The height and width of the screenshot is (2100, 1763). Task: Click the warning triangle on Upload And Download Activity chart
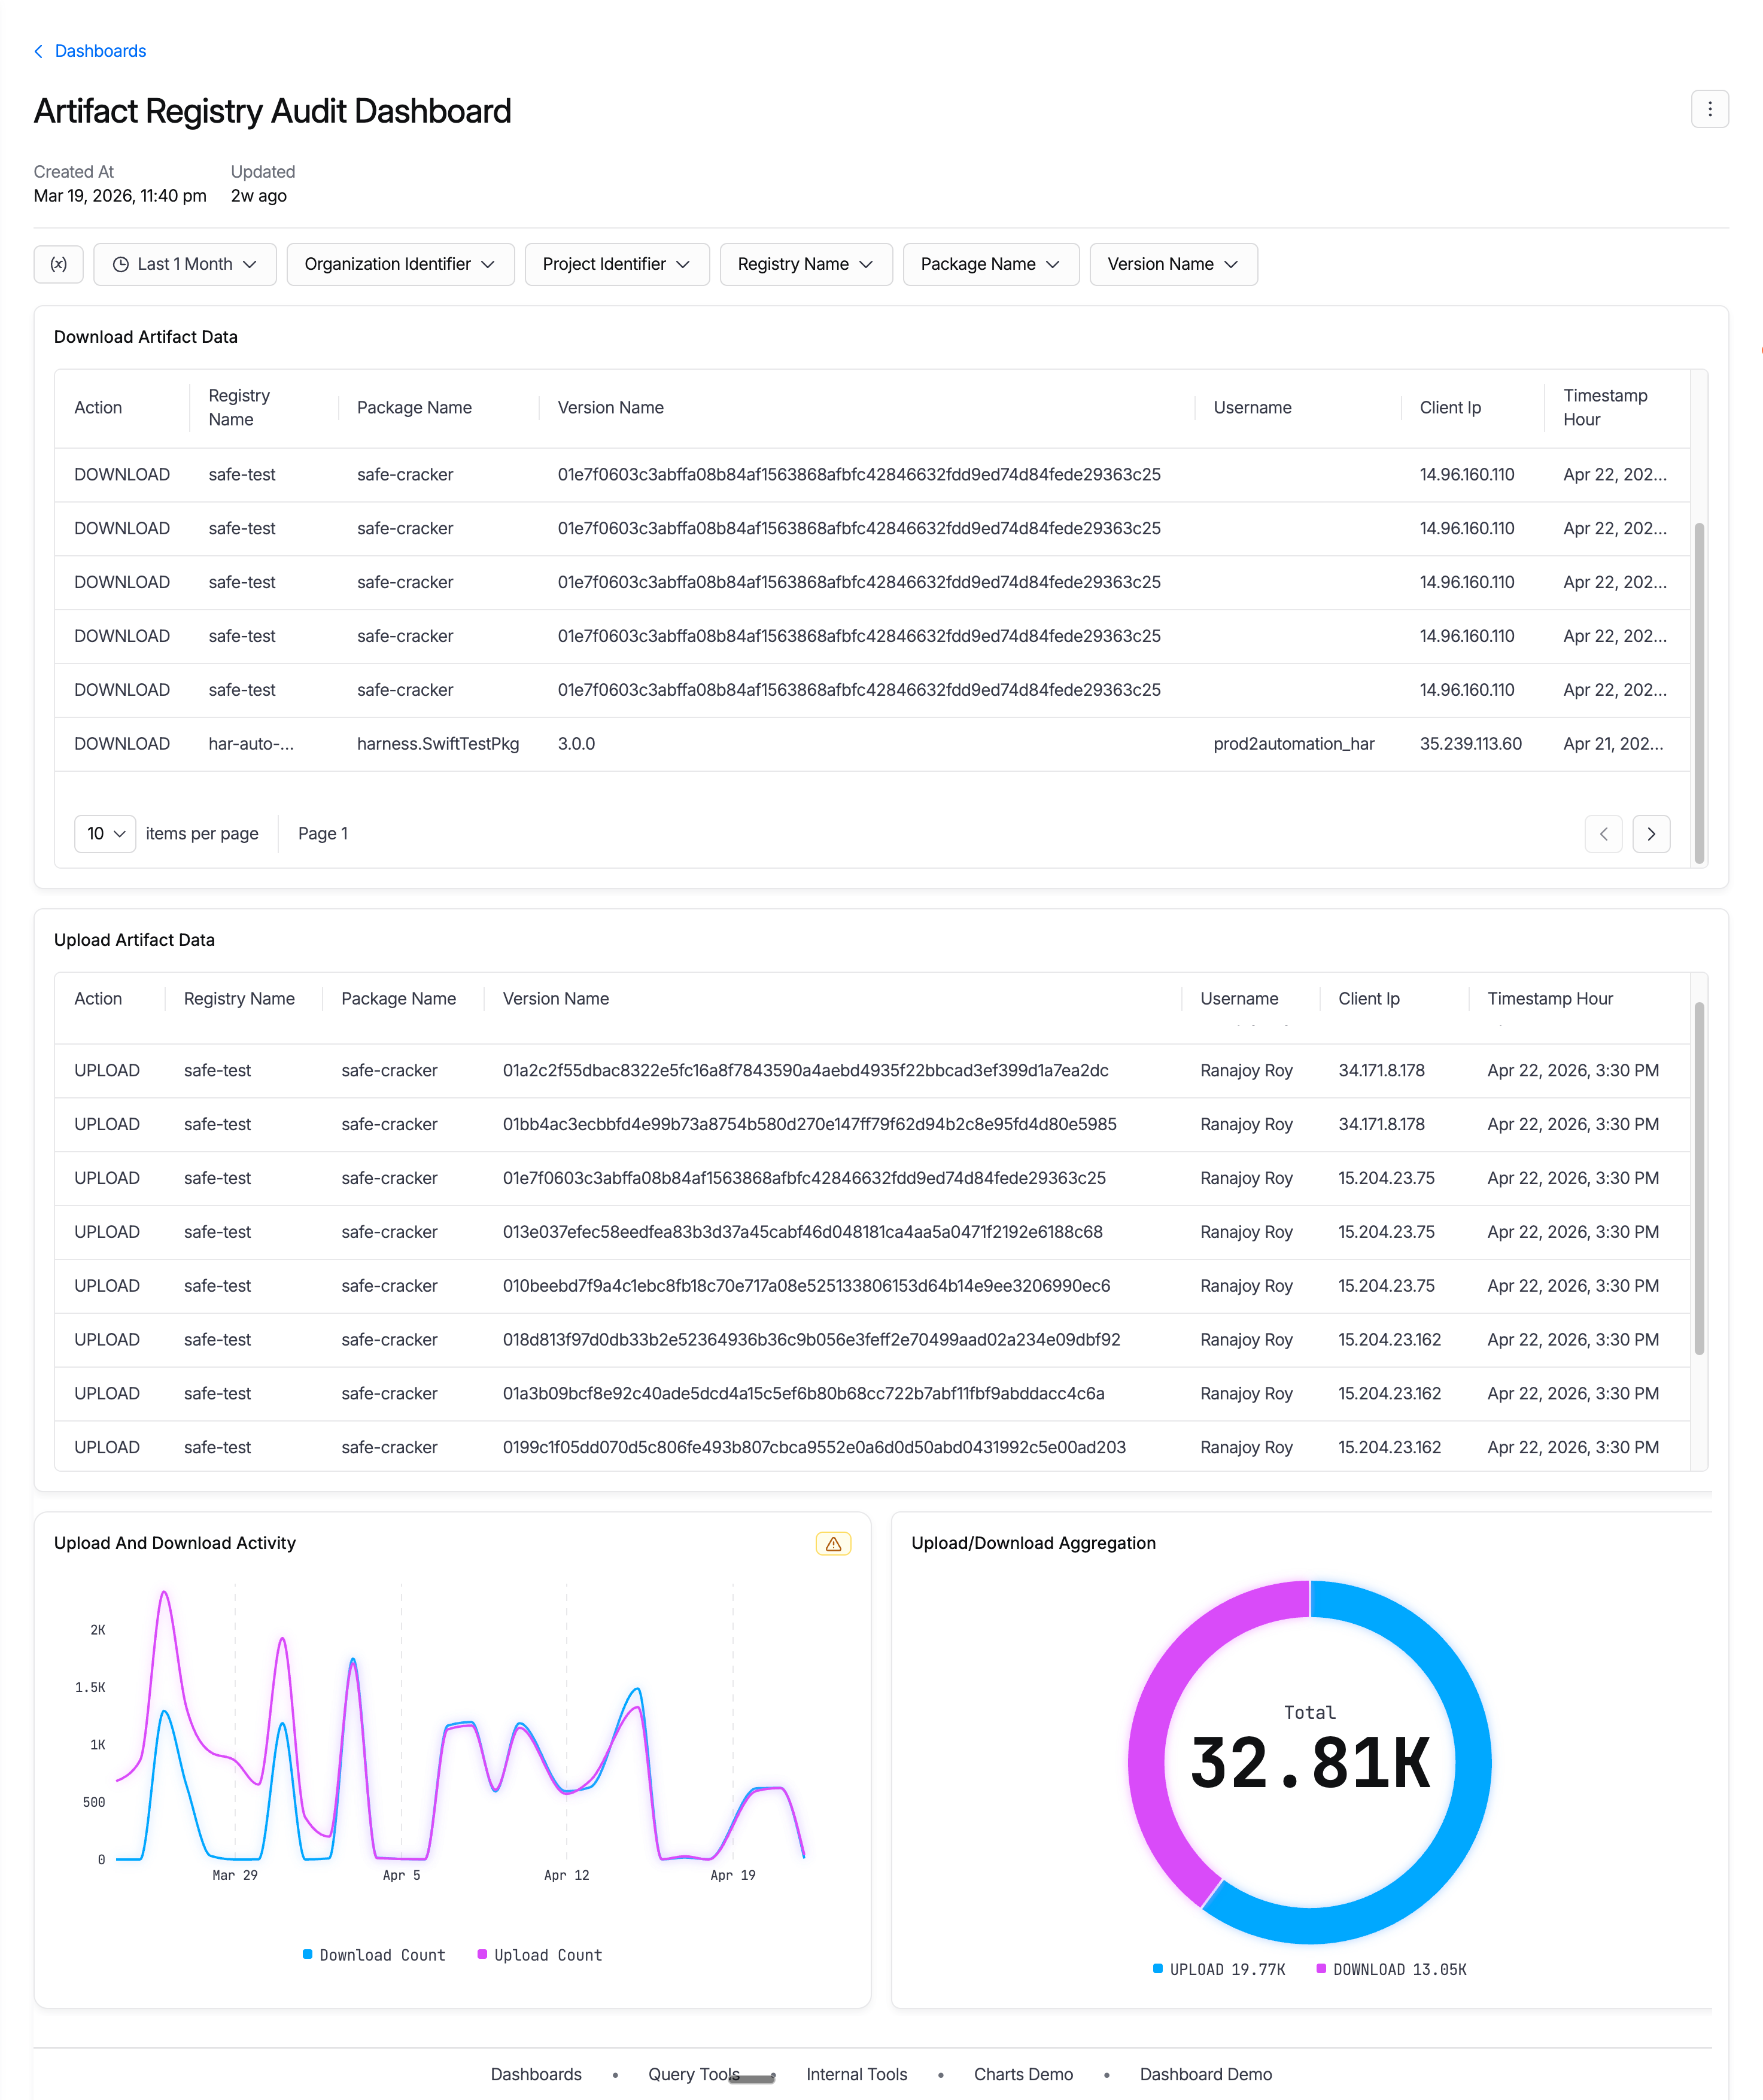pyautogui.click(x=833, y=1543)
